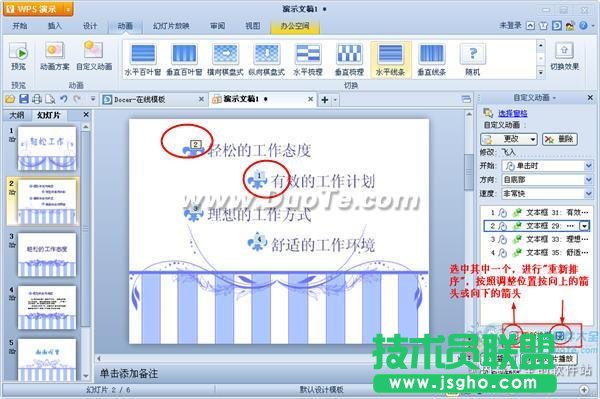Close the 自定义动画 task pane
Viewport: 600px width, 399px height.
tap(590, 98)
